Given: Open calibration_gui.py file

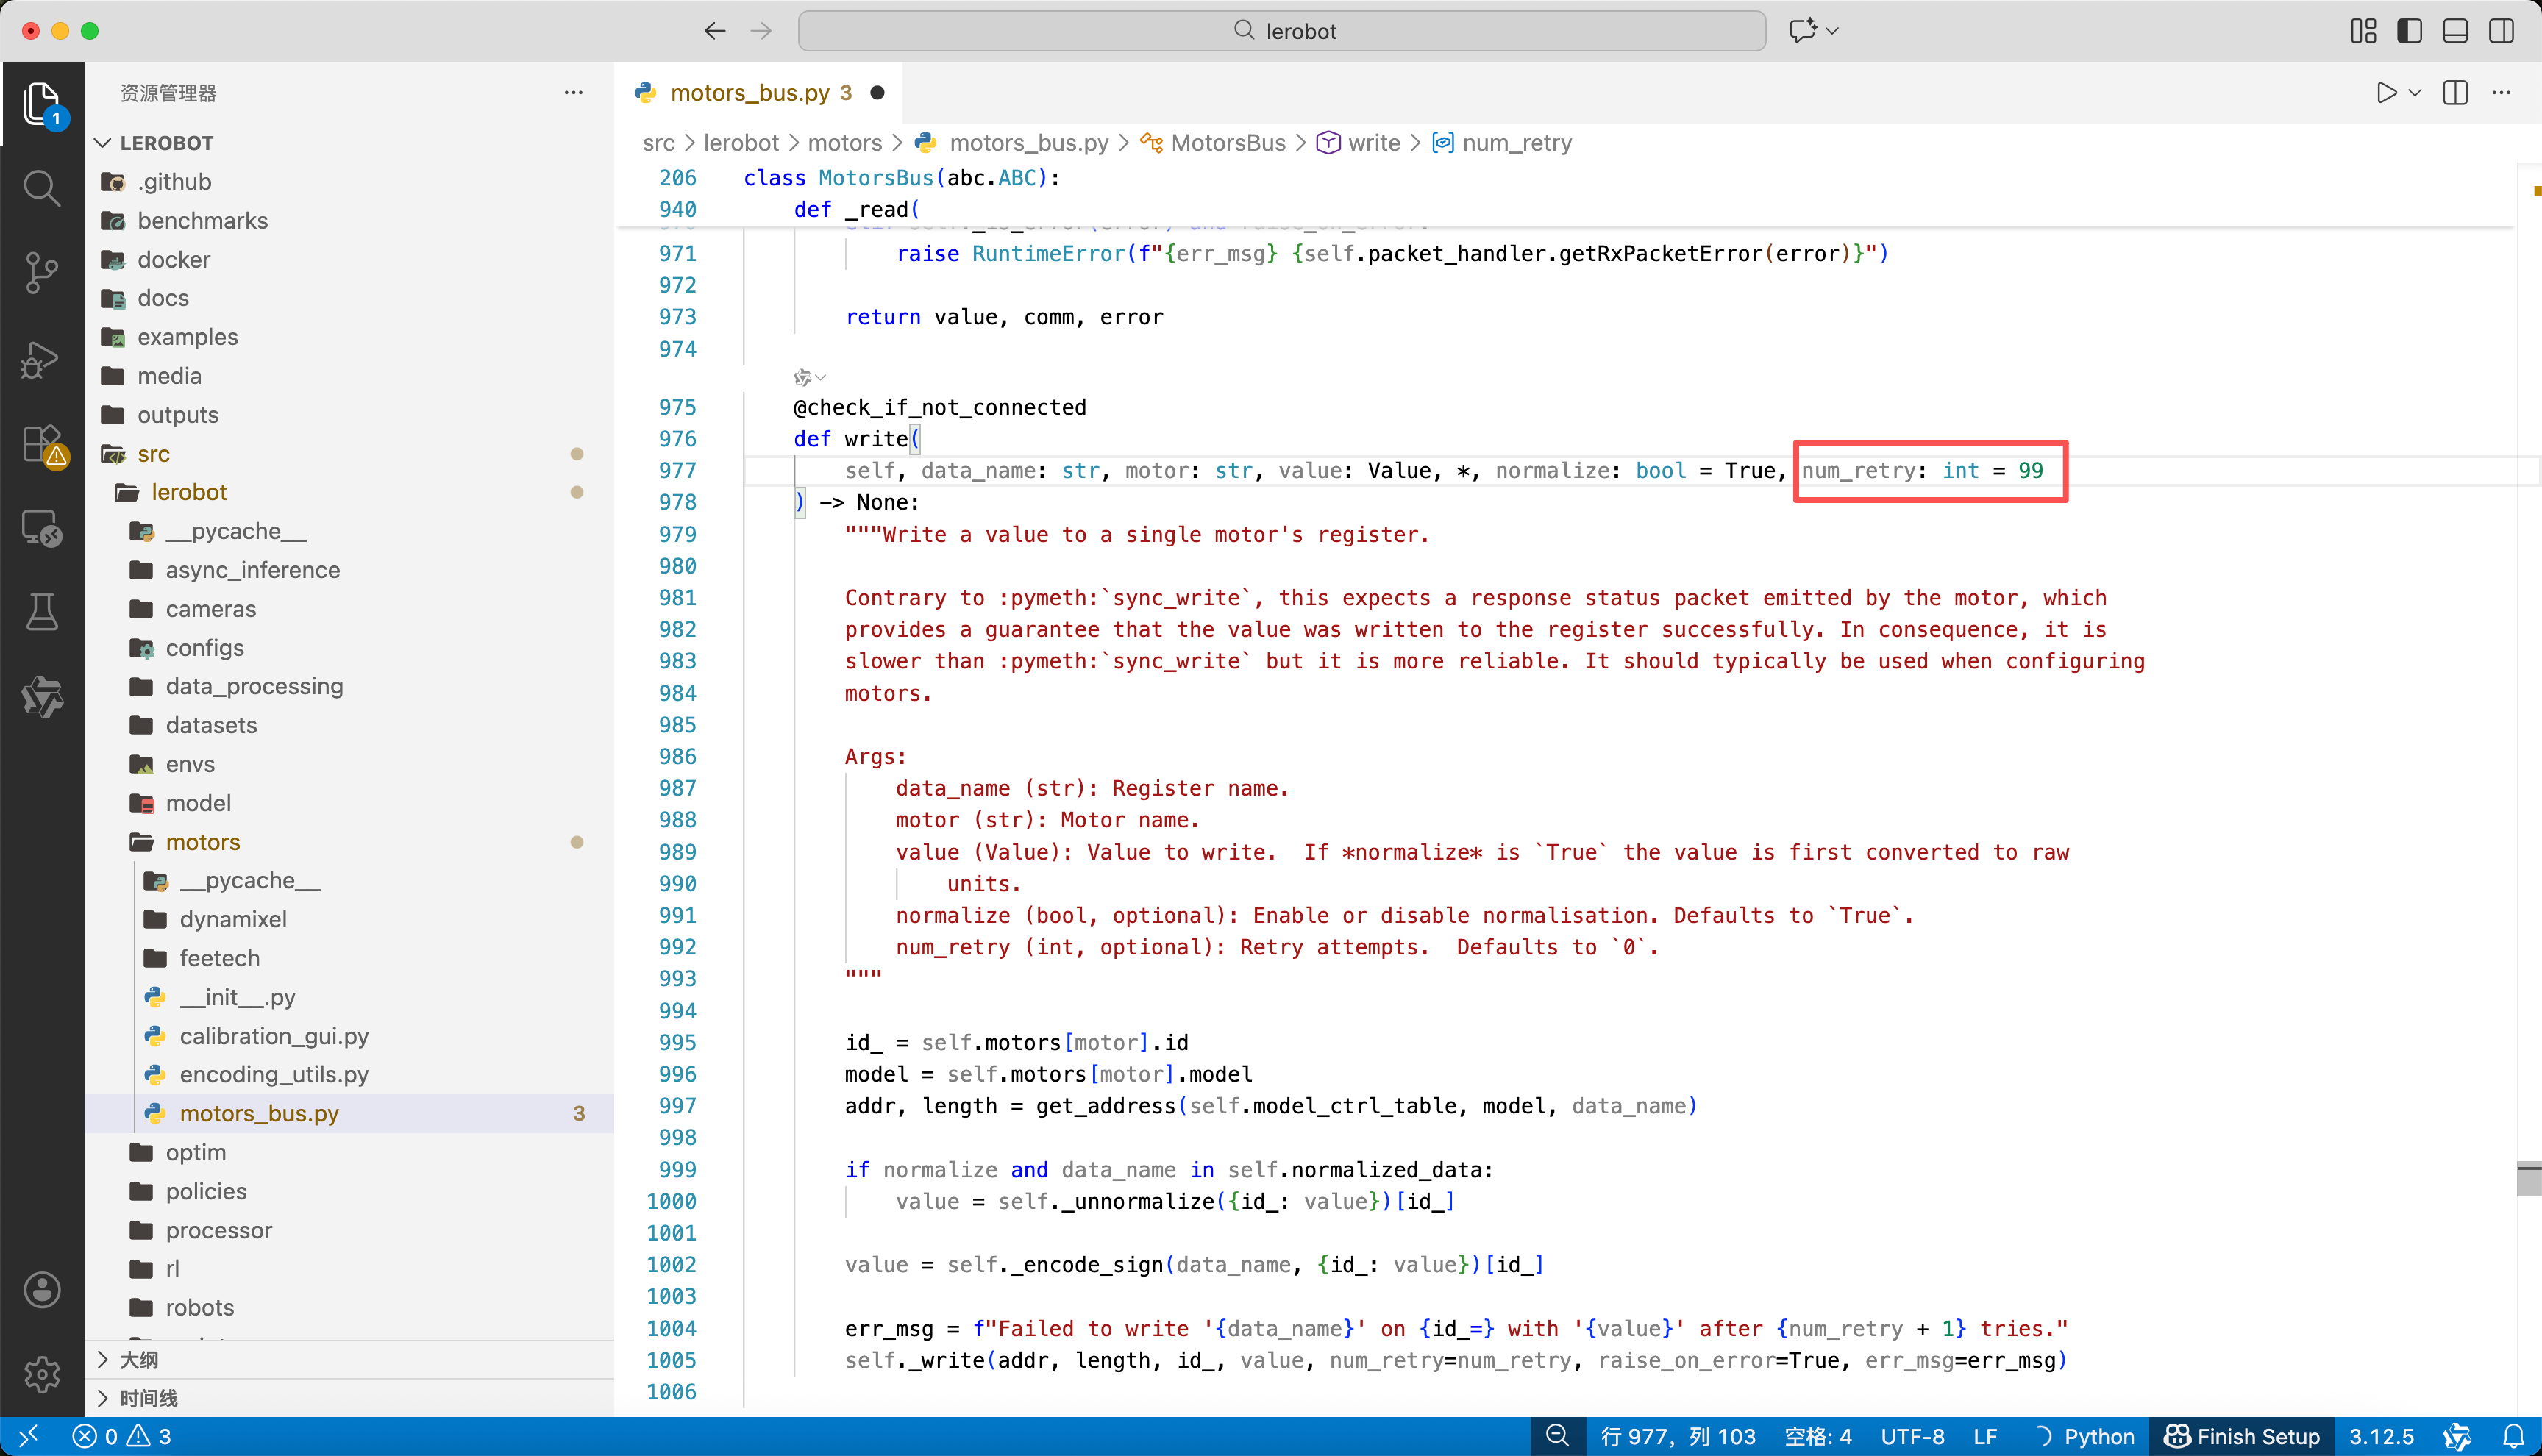Looking at the screenshot, I should [350, 1036].
